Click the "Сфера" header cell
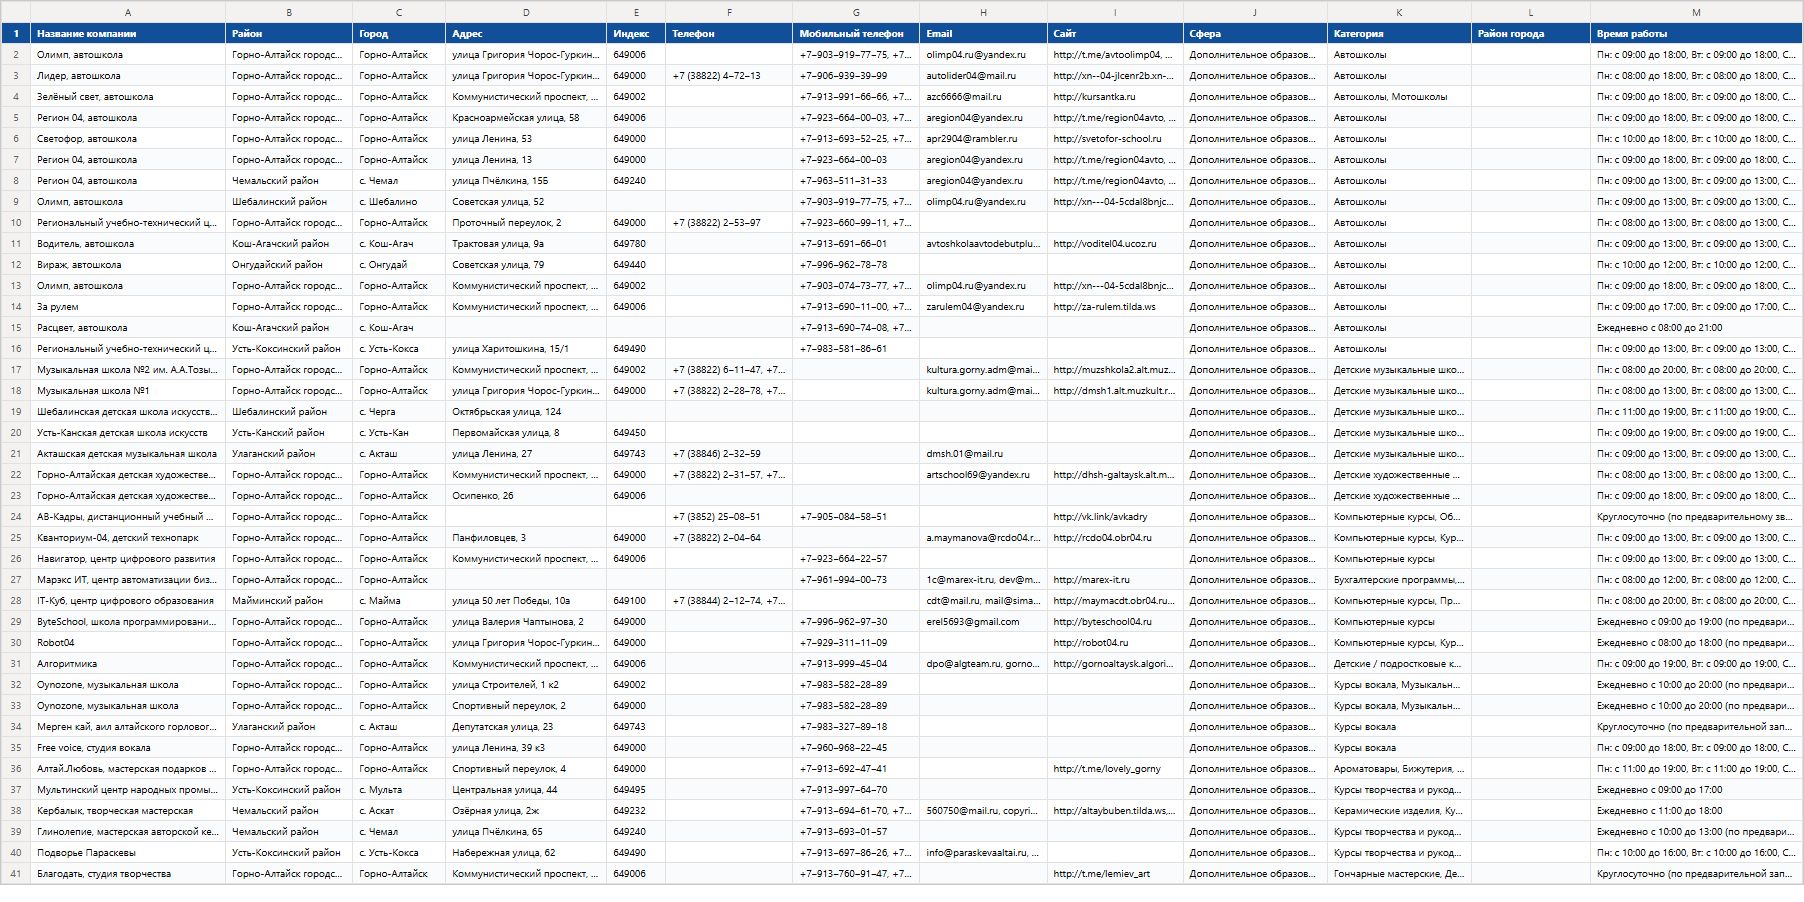This screenshot has height=902, width=1804. [1255, 33]
